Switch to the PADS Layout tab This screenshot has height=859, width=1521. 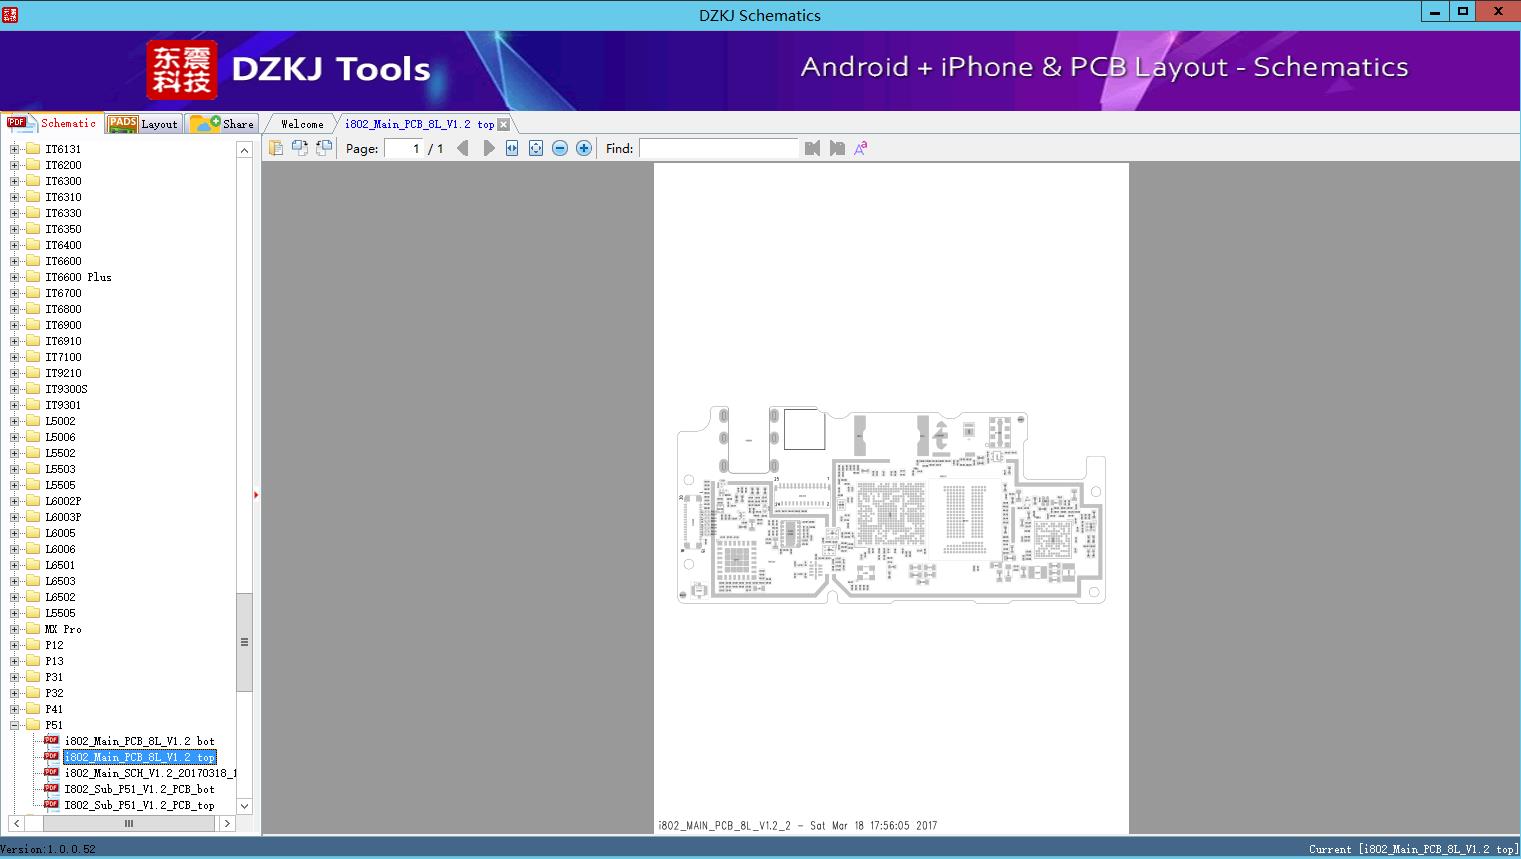[143, 123]
